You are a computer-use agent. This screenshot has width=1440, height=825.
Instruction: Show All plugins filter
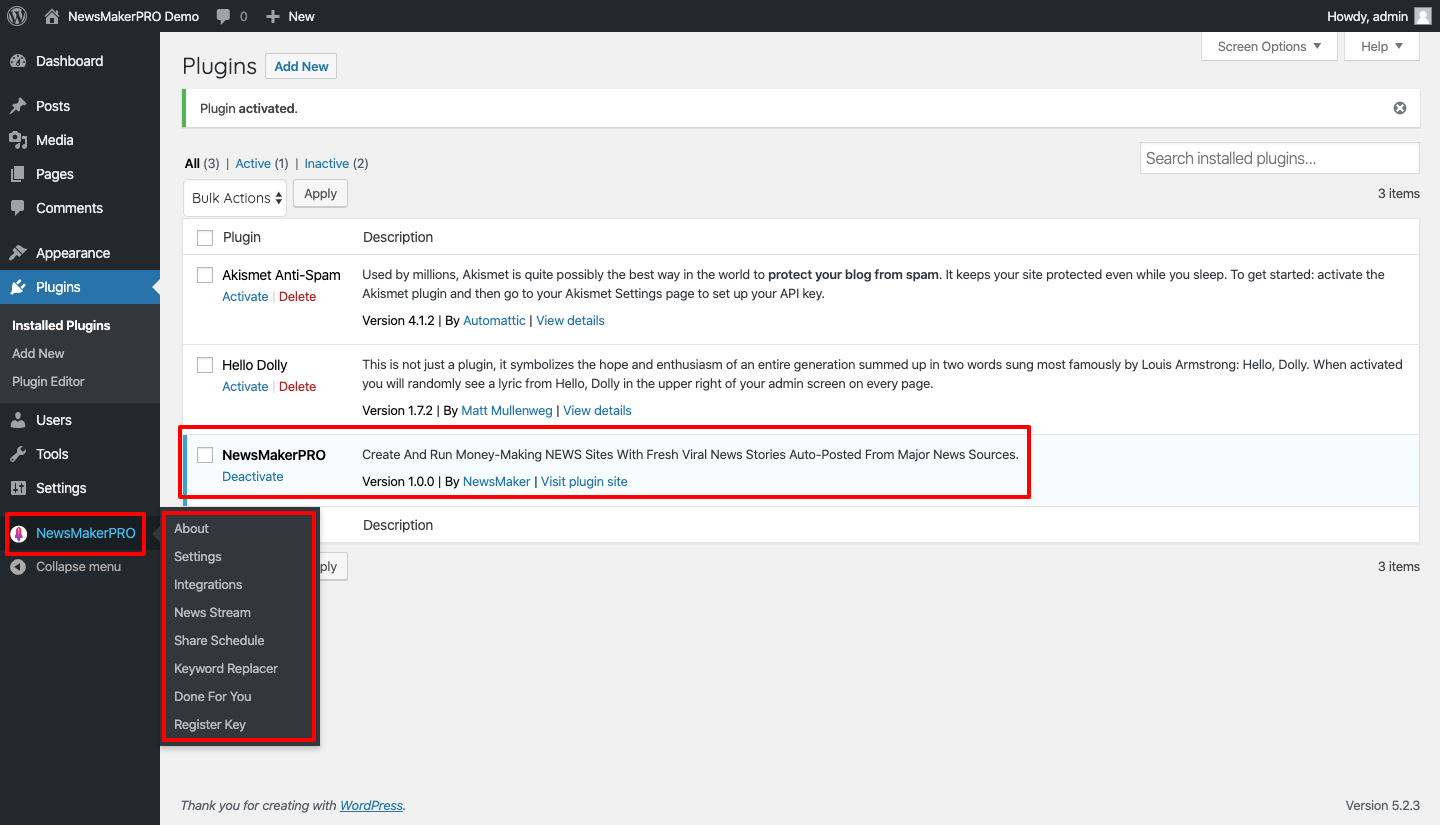coord(192,164)
